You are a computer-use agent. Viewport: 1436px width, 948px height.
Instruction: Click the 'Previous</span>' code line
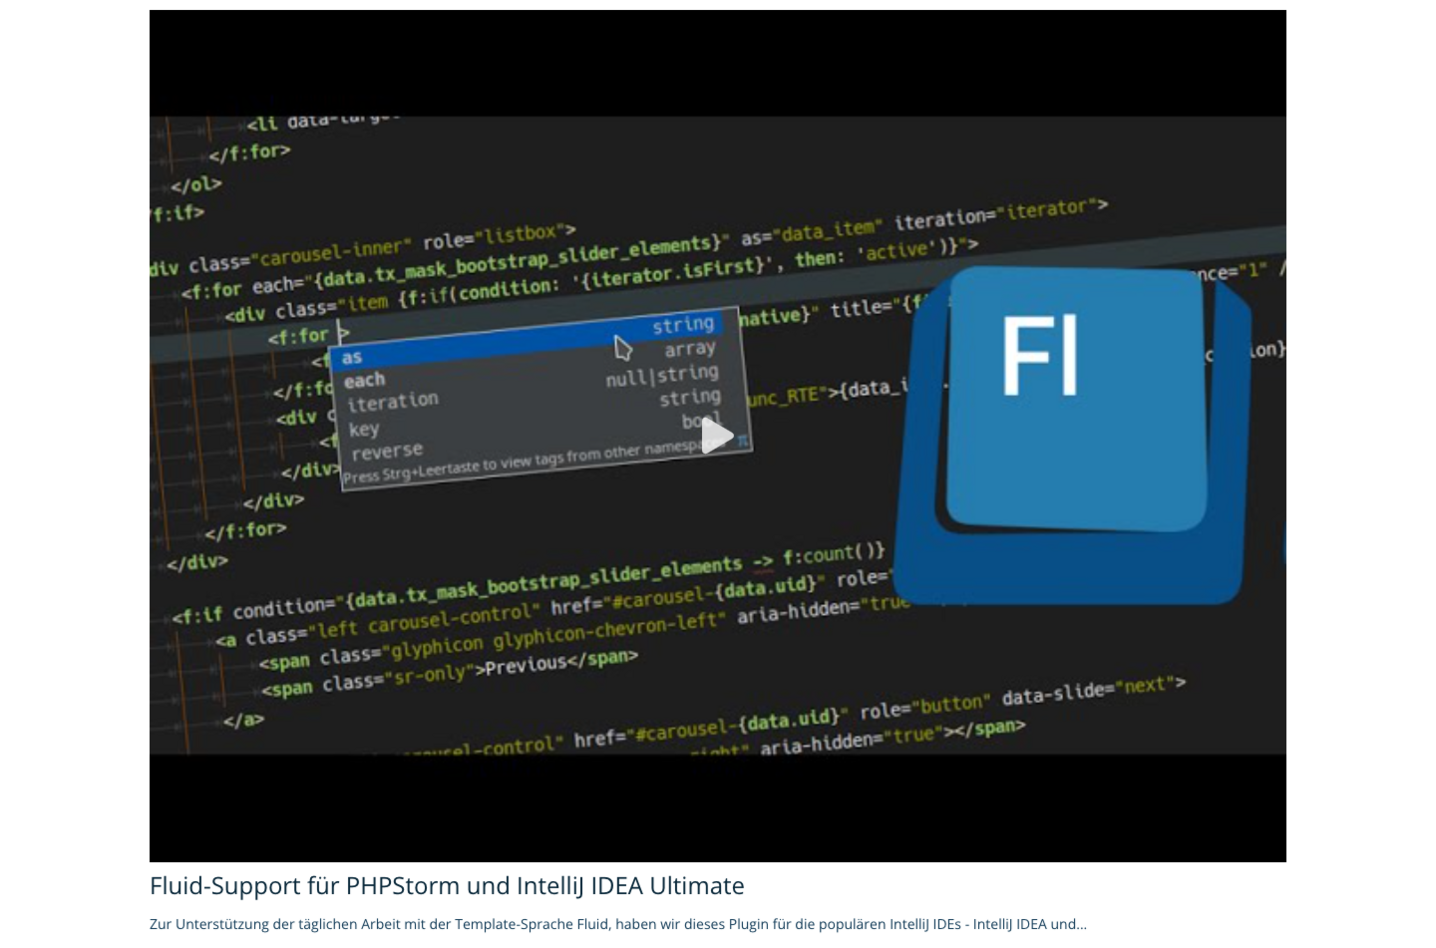[555, 663]
